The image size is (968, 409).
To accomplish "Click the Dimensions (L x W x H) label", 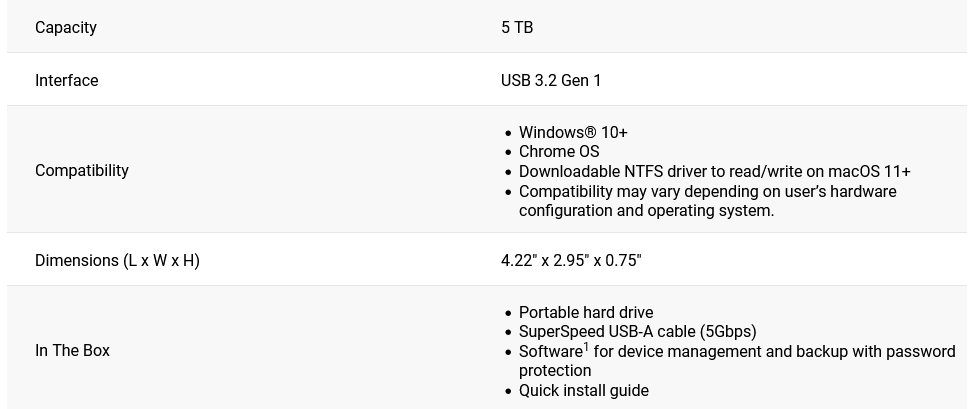I will (117, 260).
